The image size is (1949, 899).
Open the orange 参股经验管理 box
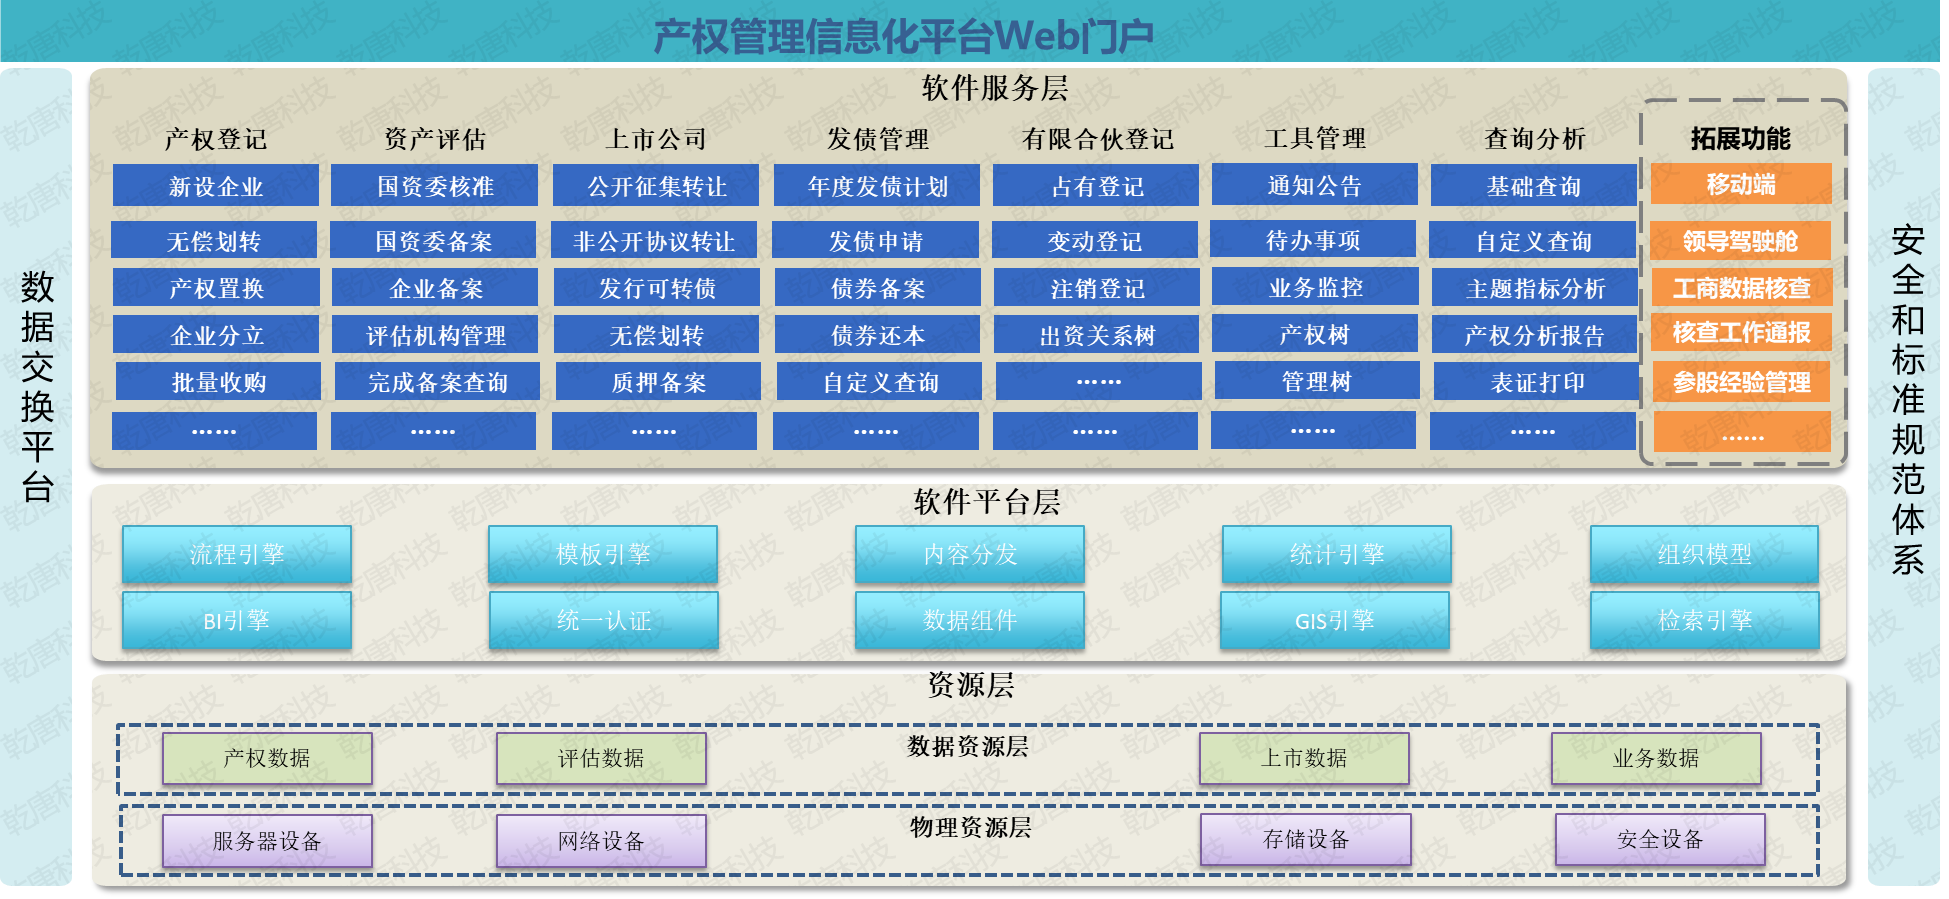click(x=1742, y=382)
